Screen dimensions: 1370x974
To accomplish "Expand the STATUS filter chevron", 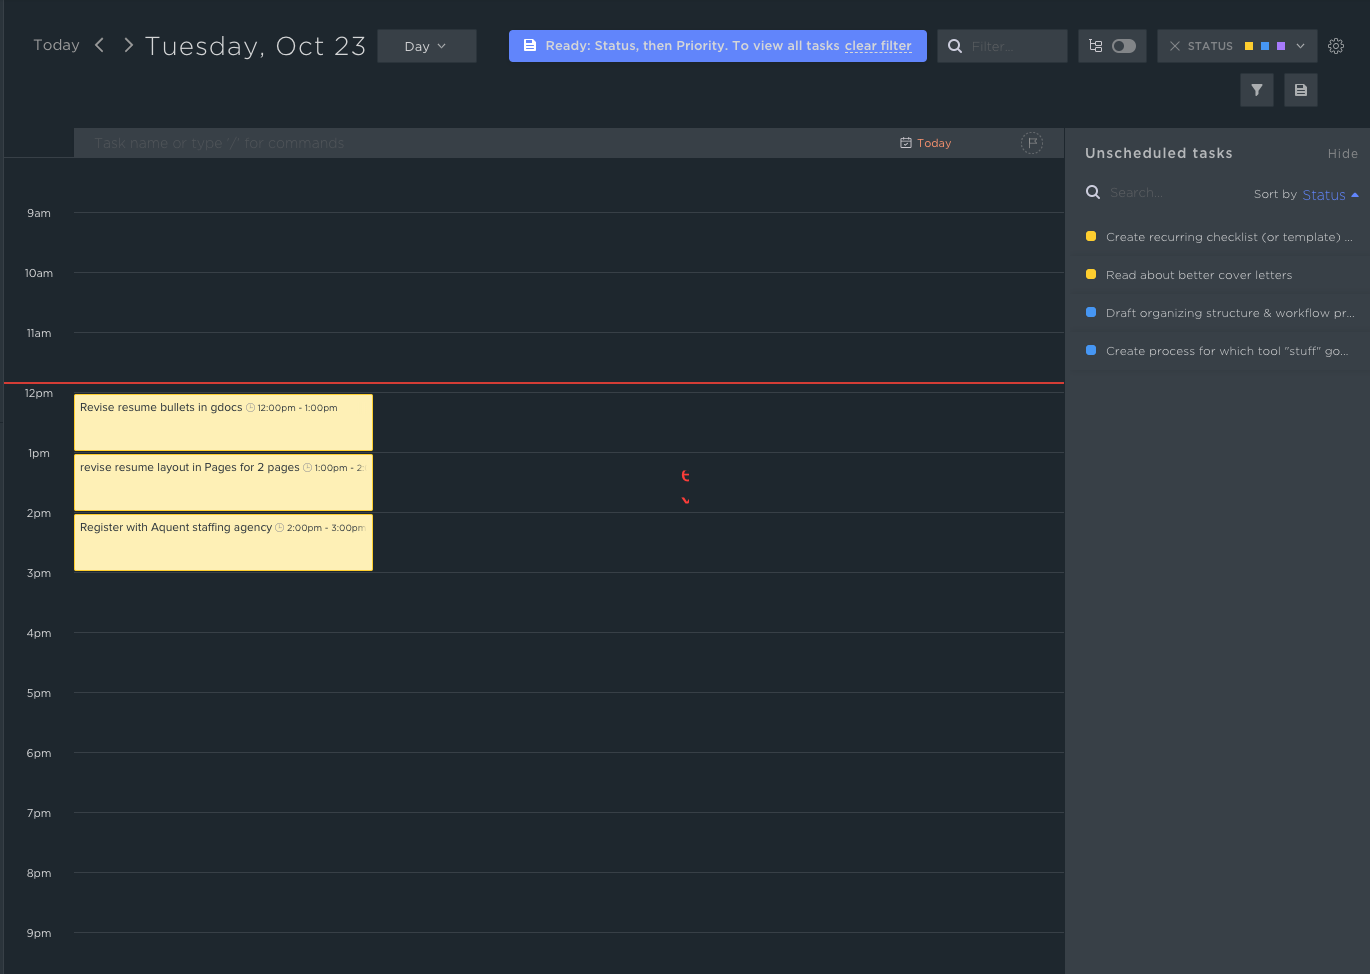I will click(1300, 46).
